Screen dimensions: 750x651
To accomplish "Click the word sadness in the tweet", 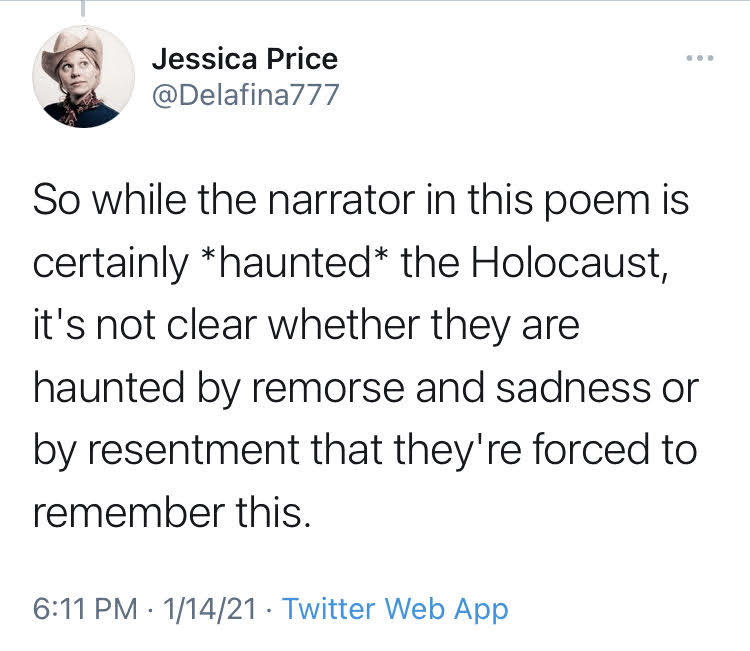I will 573,388.
